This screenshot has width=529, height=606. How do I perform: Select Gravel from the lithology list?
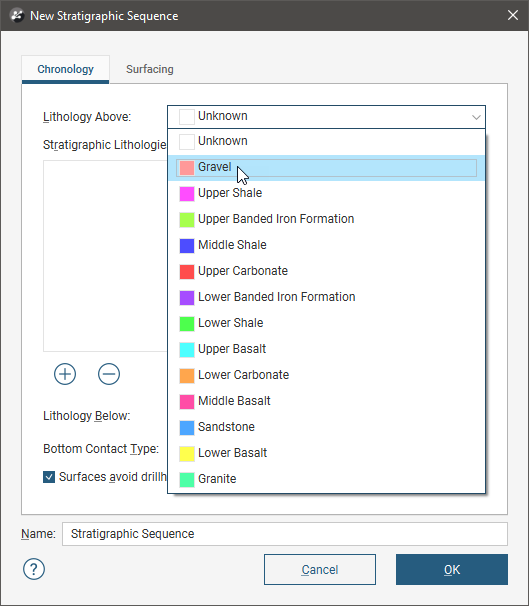326,168
